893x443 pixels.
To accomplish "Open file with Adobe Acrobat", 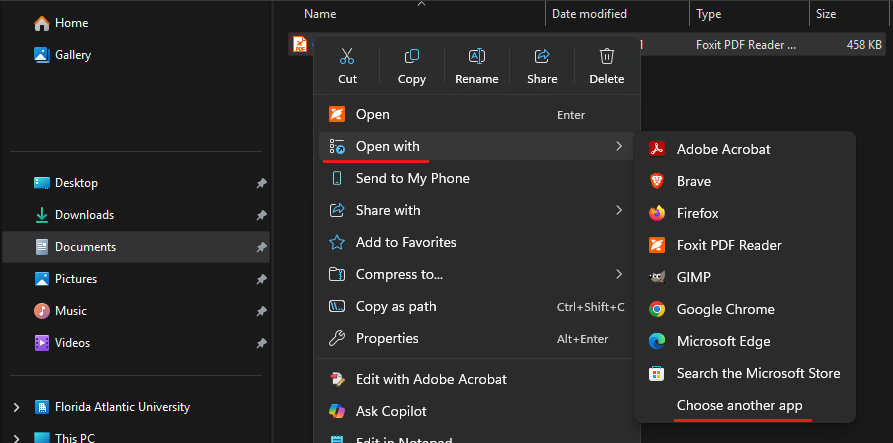I will point(723,149).
